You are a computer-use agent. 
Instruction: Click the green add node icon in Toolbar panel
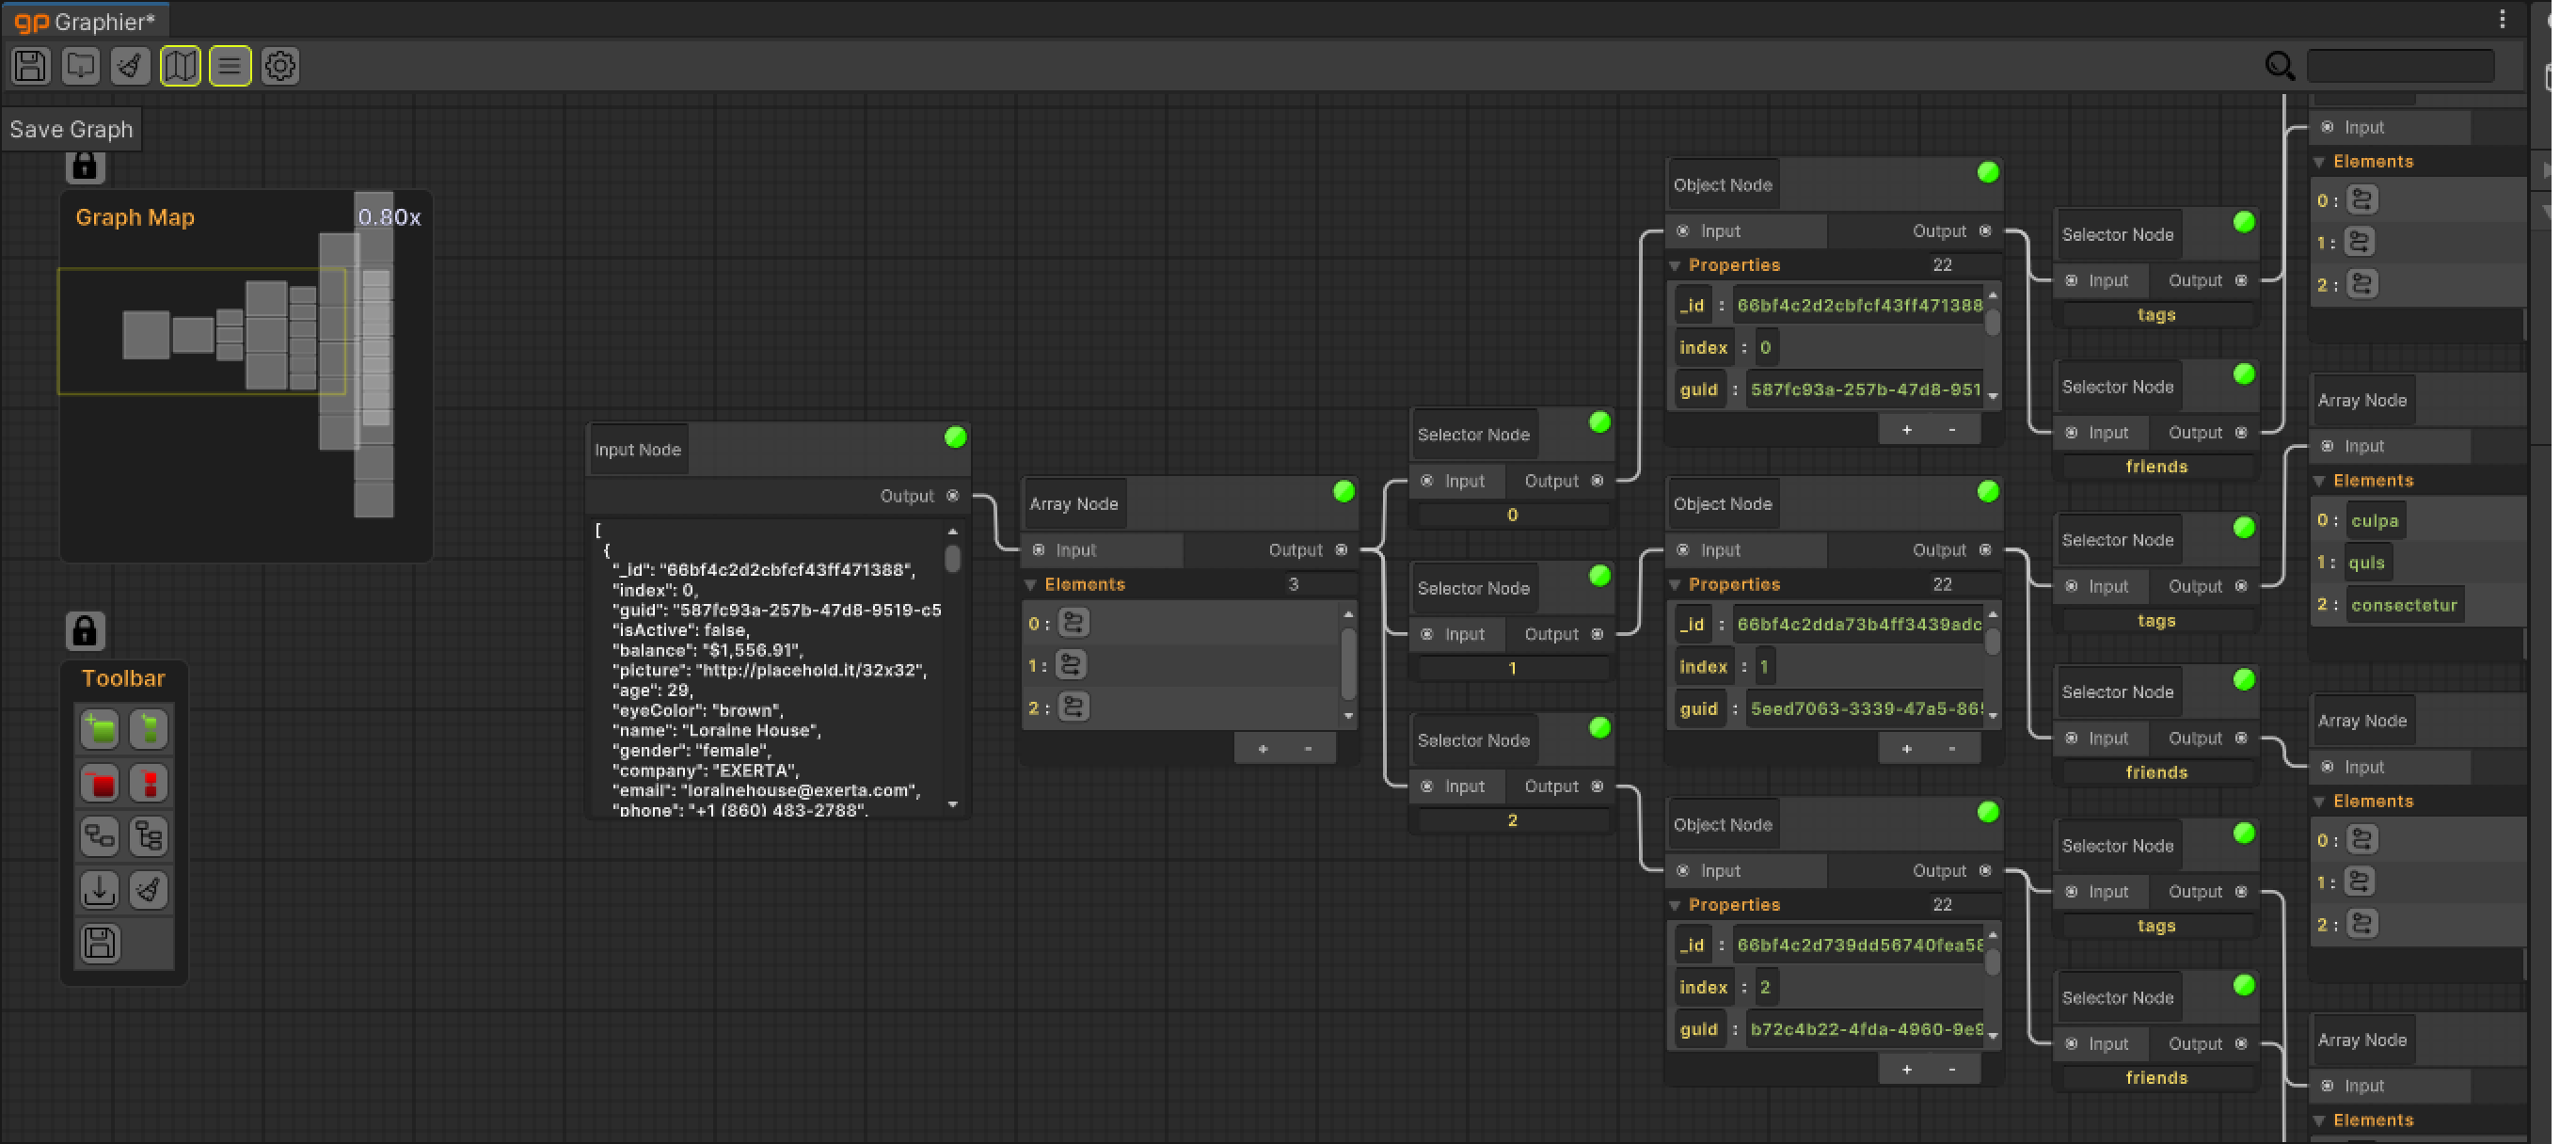click(x=100, y=729)
